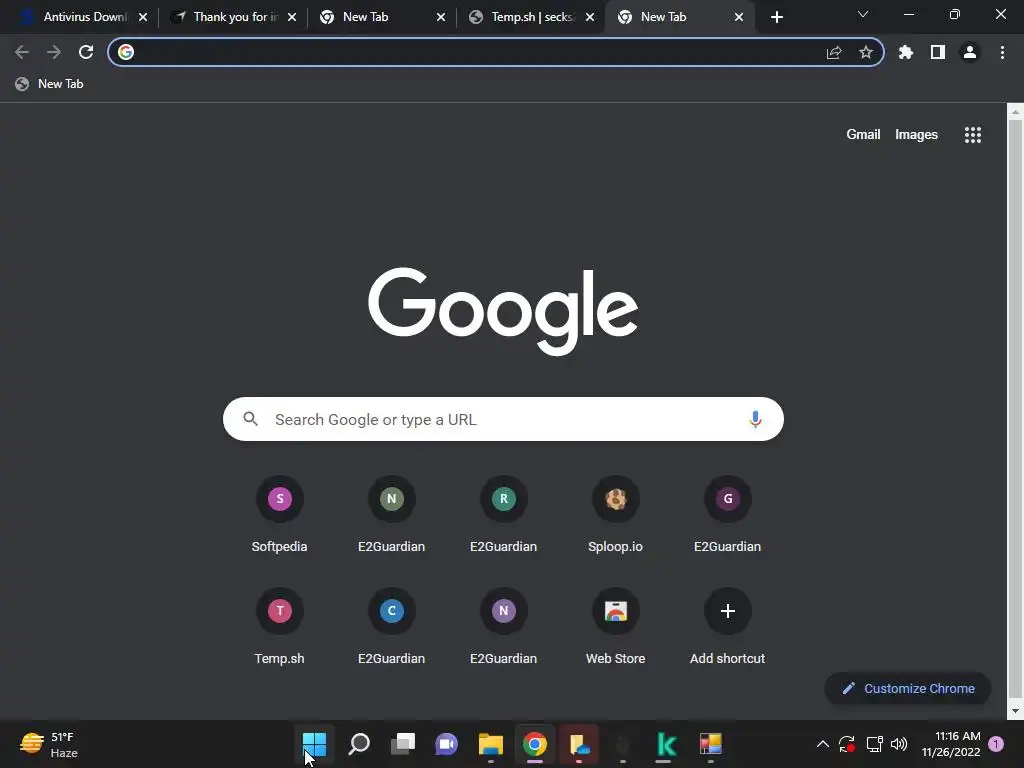Open the tab search dropdown chevron
The height and width of the screenshot is (768, 1024).
(863, 14)
